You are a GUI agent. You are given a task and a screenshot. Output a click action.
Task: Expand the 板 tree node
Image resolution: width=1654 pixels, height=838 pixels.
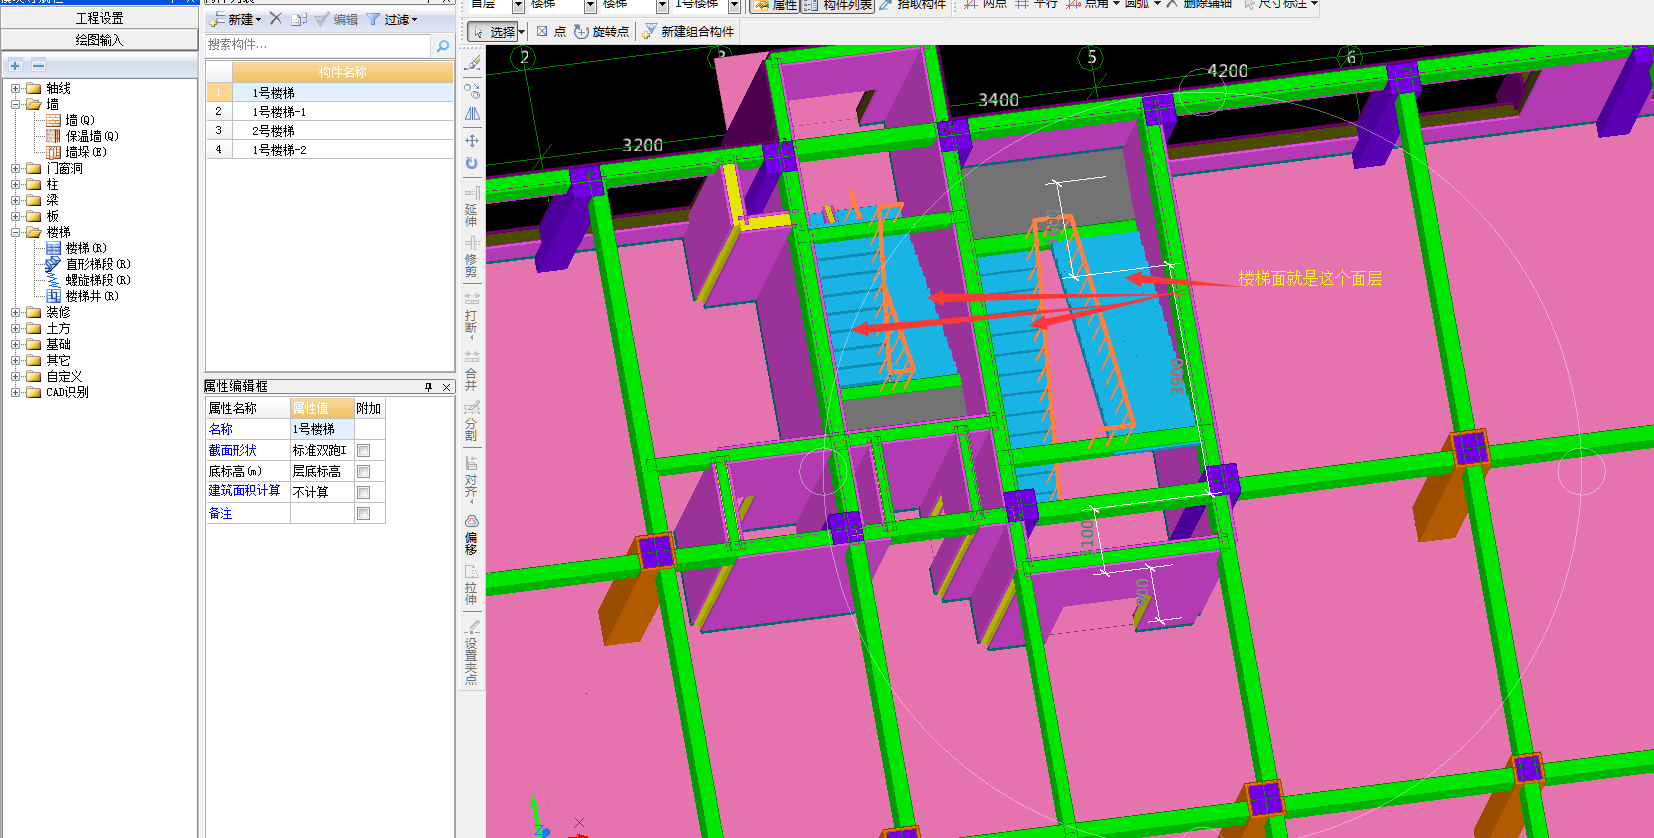tap(16, 216)
